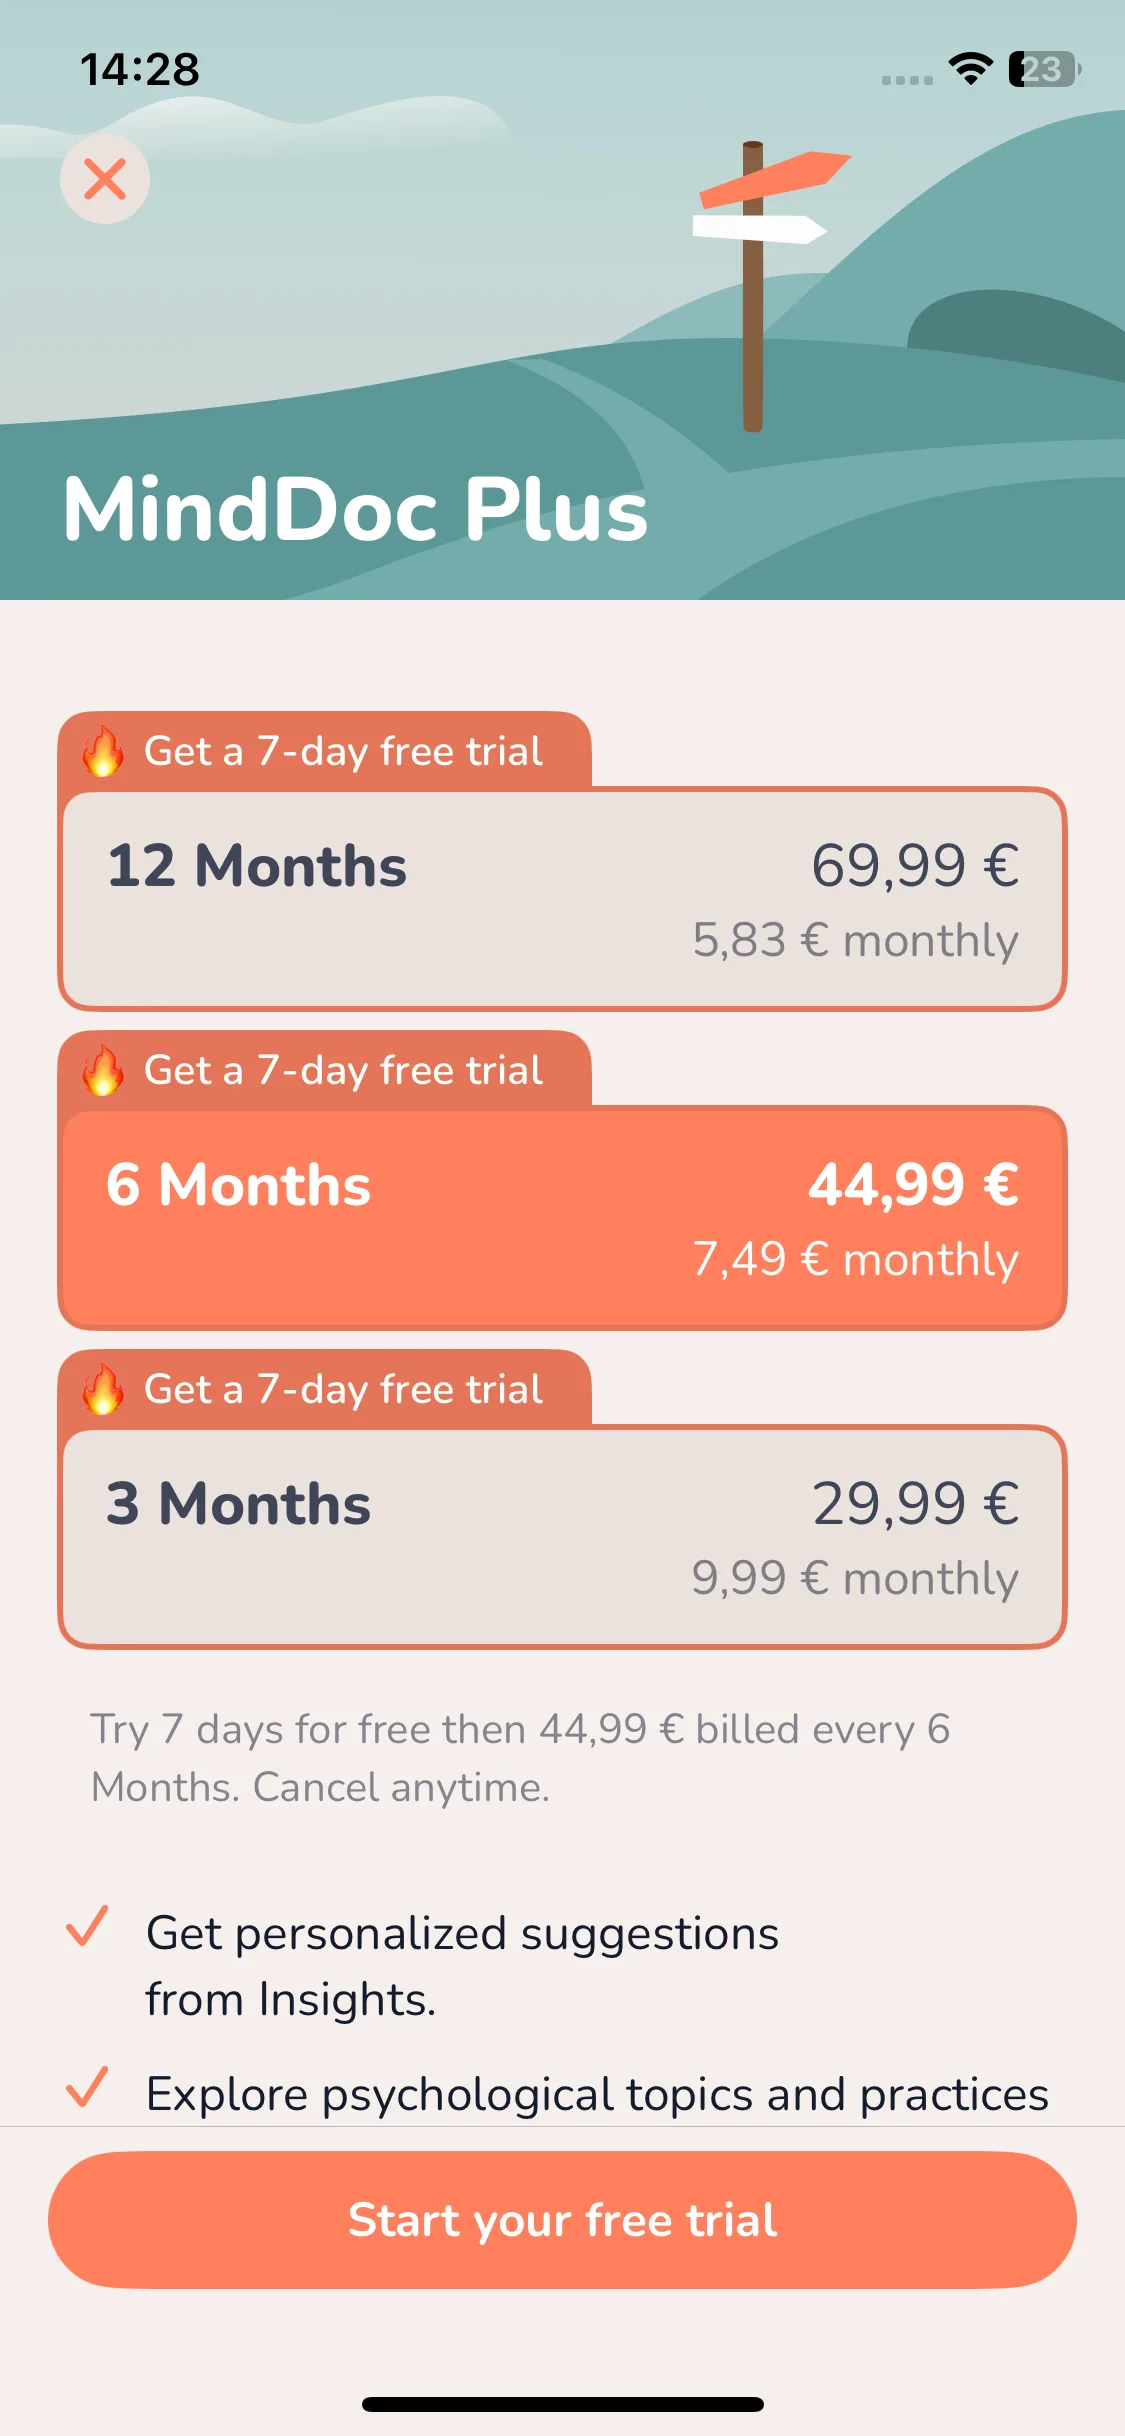Screen dimensions: 1125x2436
Task: Tap the checkmark next to Explore psychological topics
Action: pyautogui.click(x=87, y=2087)
